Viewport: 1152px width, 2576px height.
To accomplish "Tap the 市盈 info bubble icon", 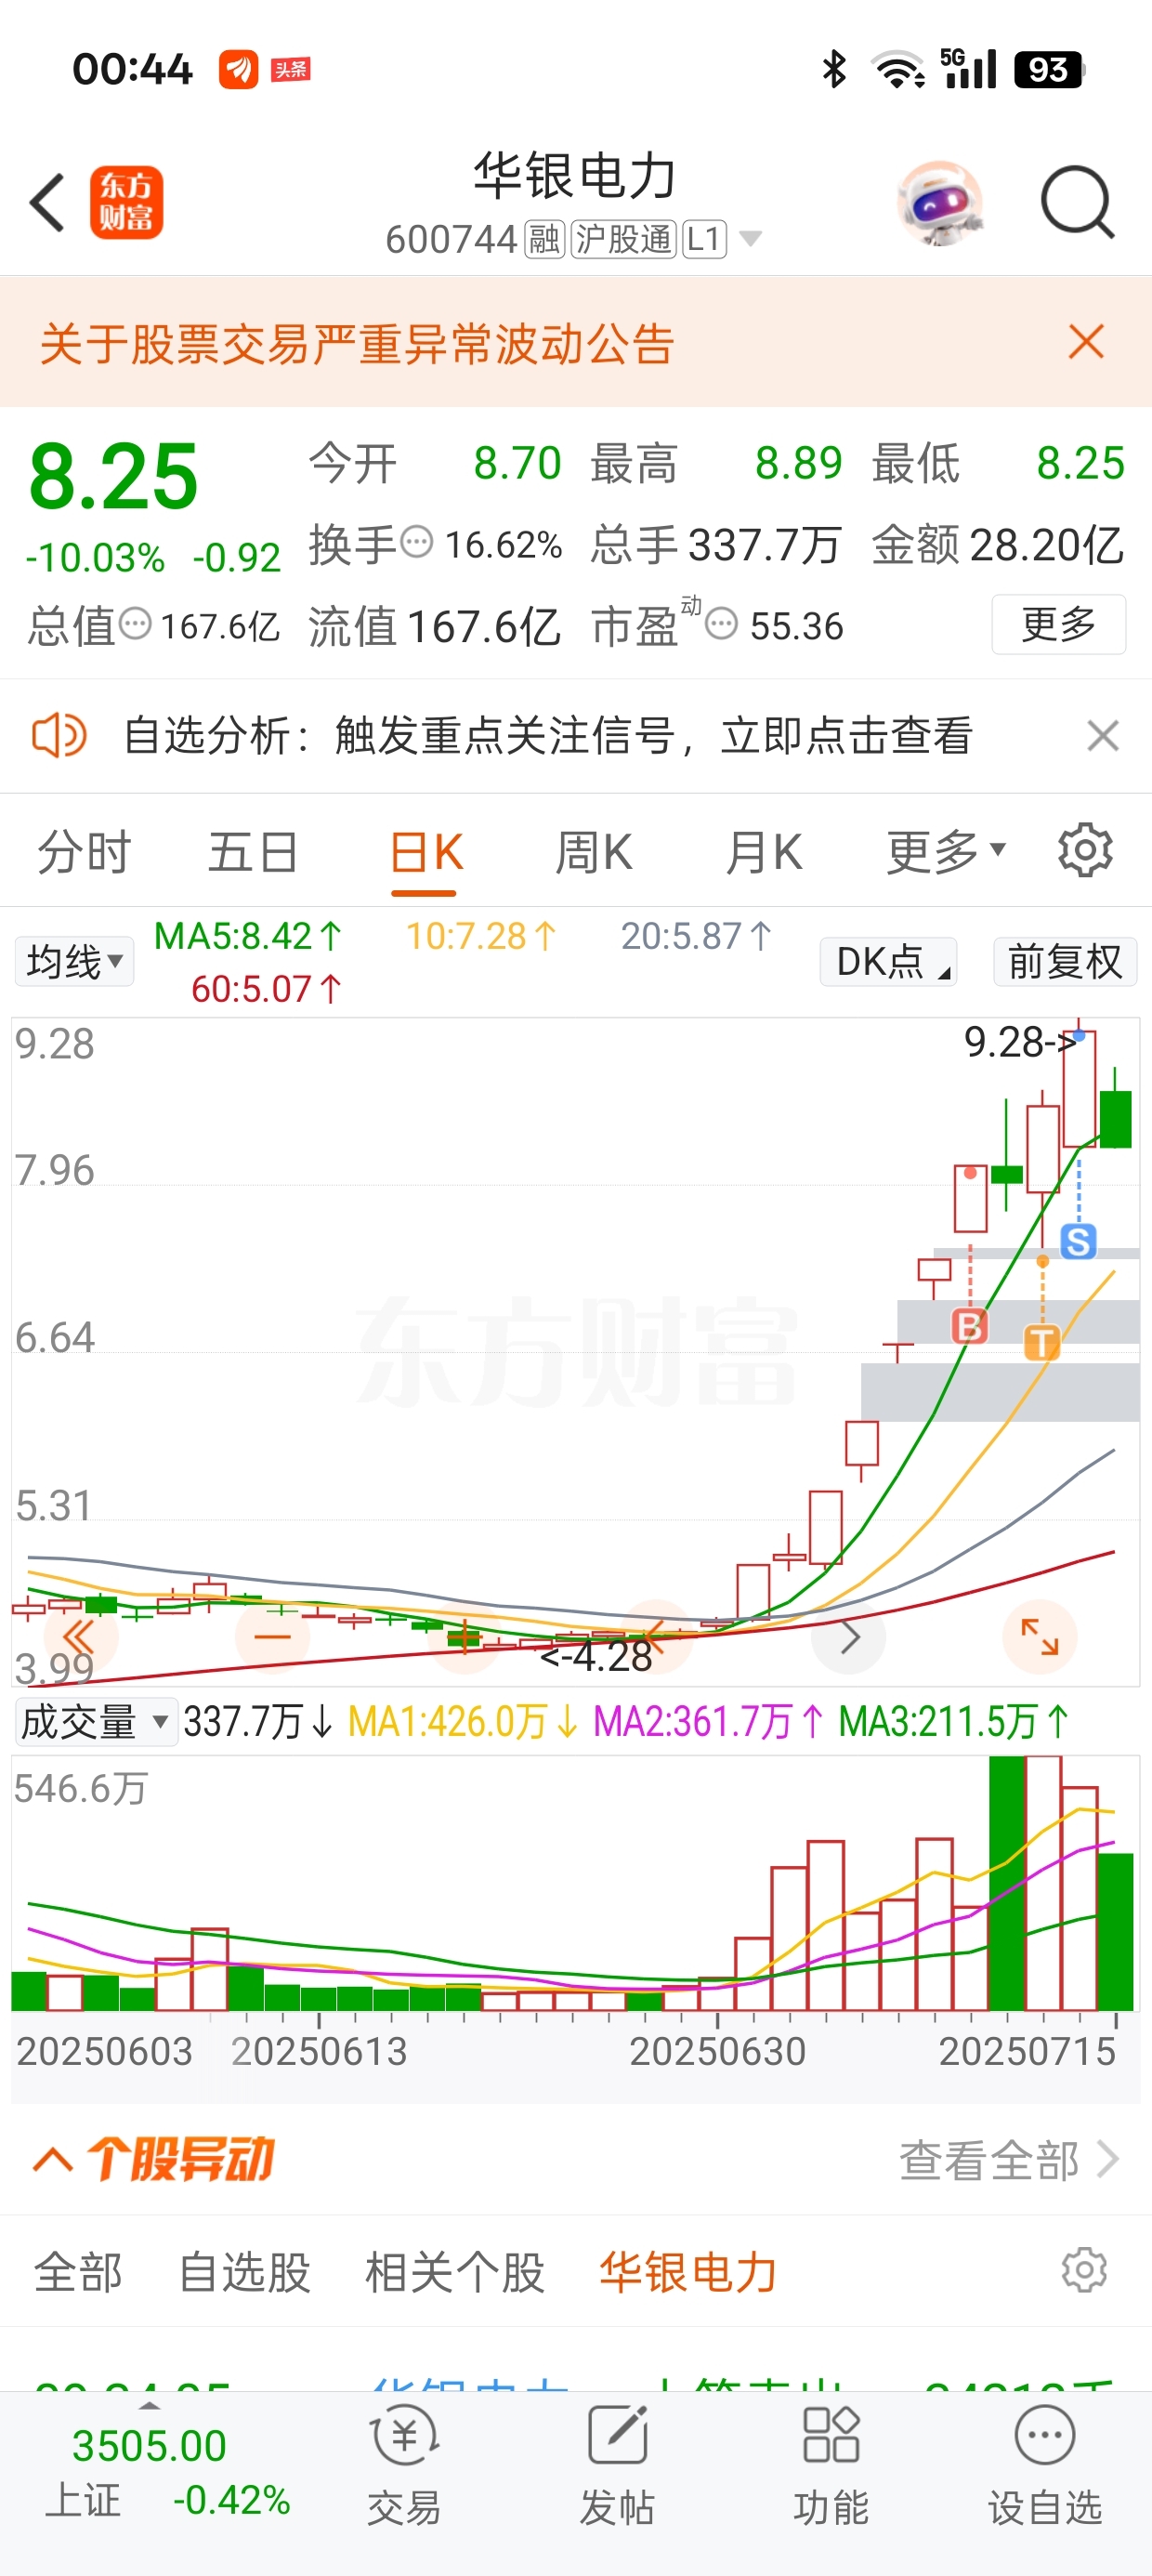I will click(x=721, y=624).
